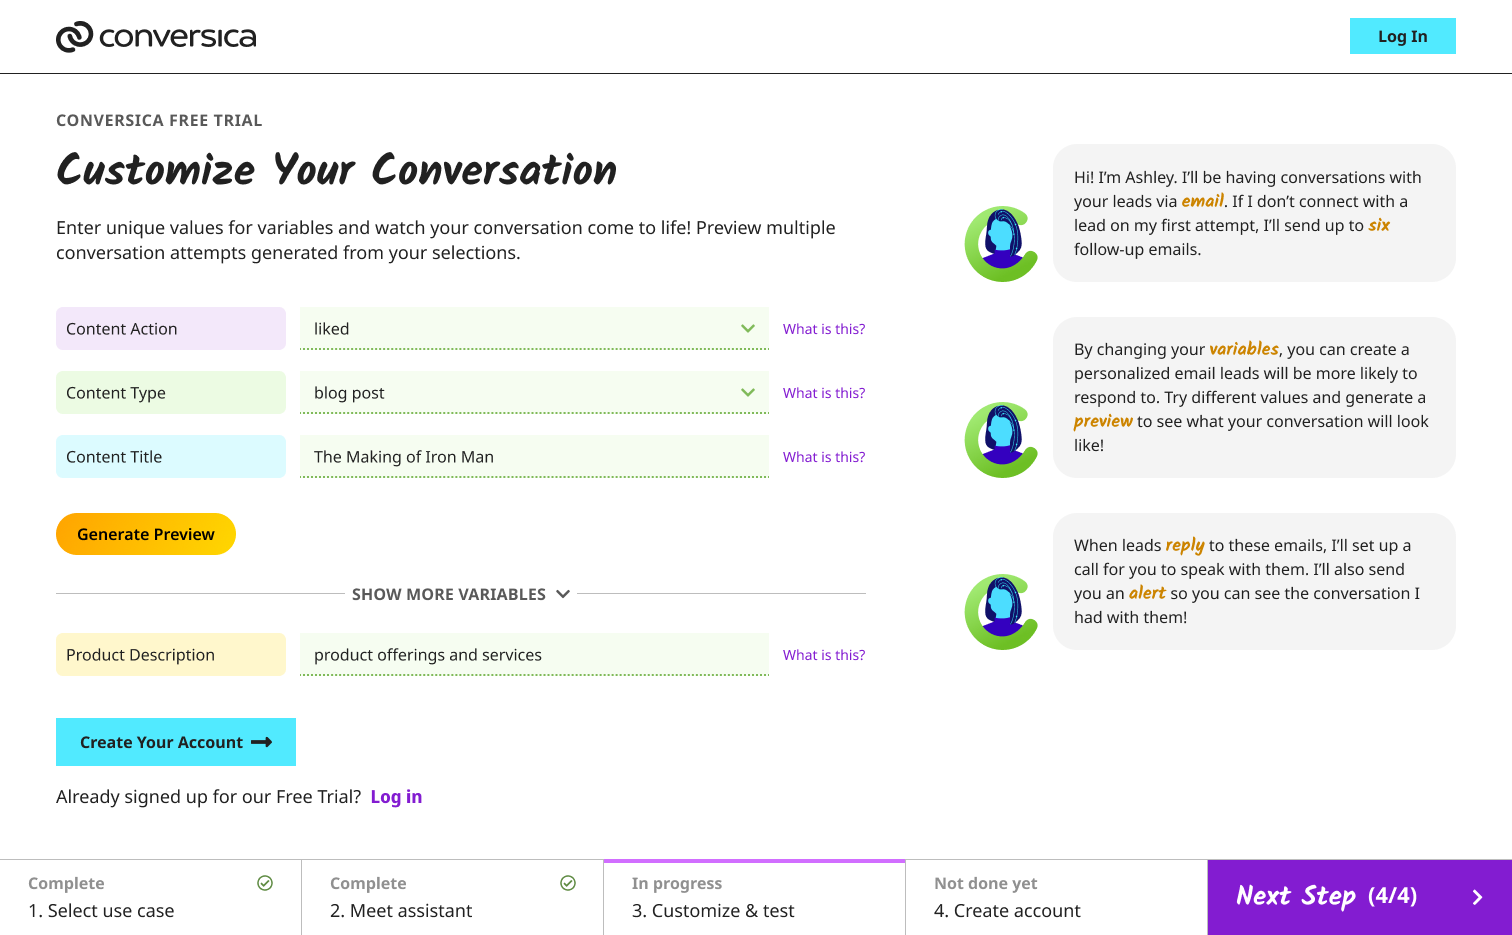Open the Content Action dropdown

click(x=534, y=329)
